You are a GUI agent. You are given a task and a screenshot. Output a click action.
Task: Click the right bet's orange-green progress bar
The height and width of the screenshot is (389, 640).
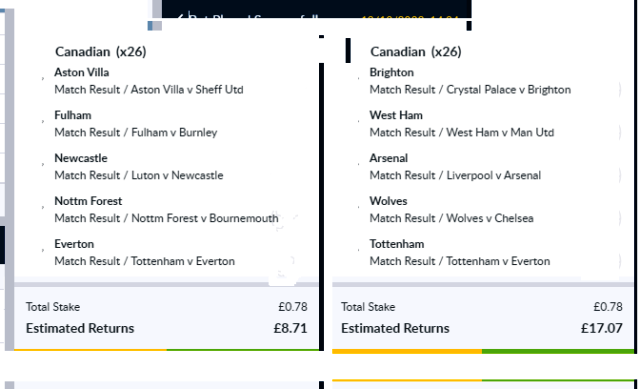[x=483, y=351]
